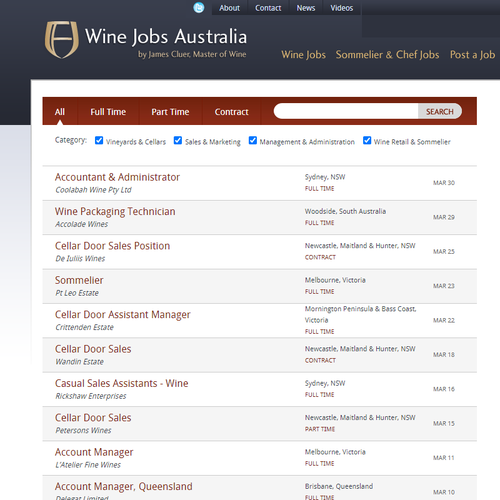Click the Brisbane, Queensland location text
The height and width of the screenshot is (500, 500).
[x=339, y=486]
